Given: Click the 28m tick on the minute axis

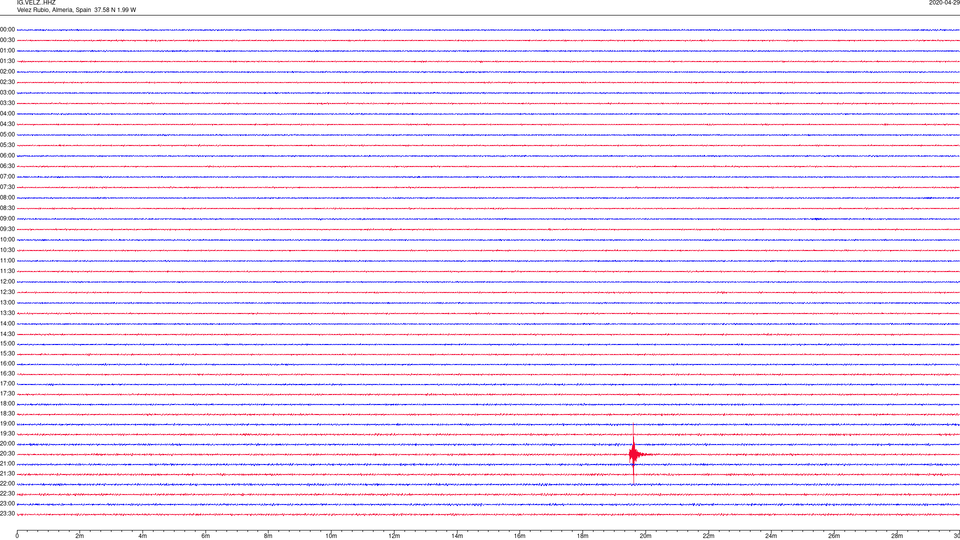Looking at the screenshot, I should tap(897, 536).
